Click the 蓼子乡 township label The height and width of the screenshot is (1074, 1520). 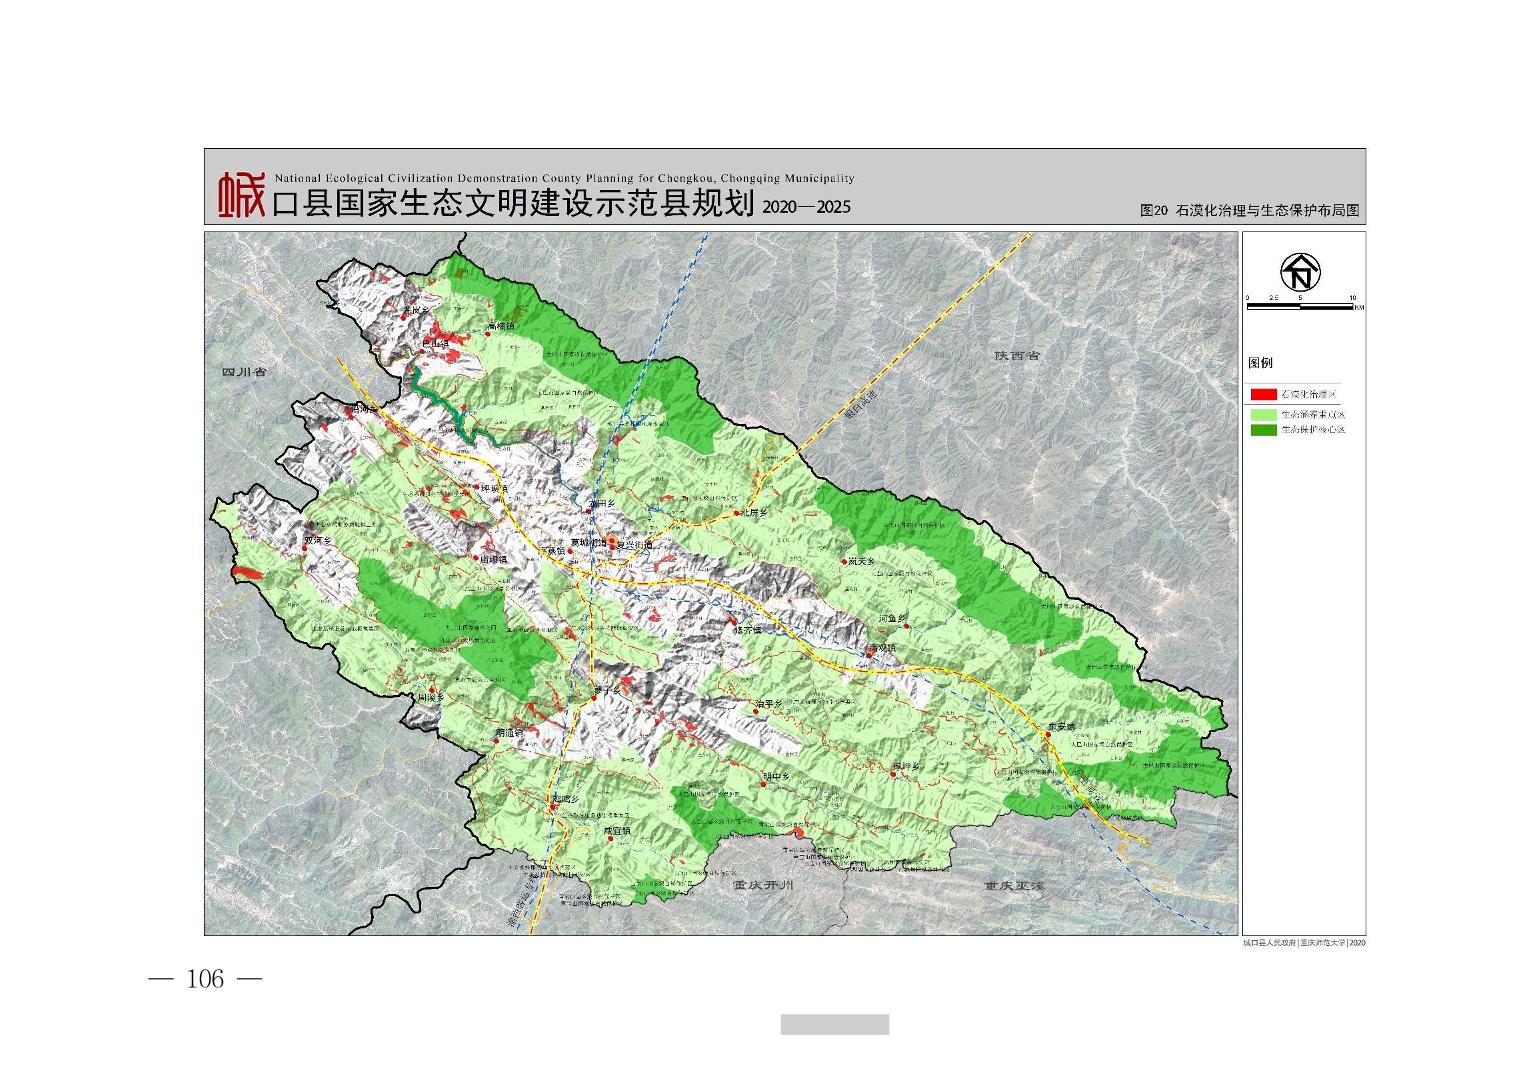(607, 690)
